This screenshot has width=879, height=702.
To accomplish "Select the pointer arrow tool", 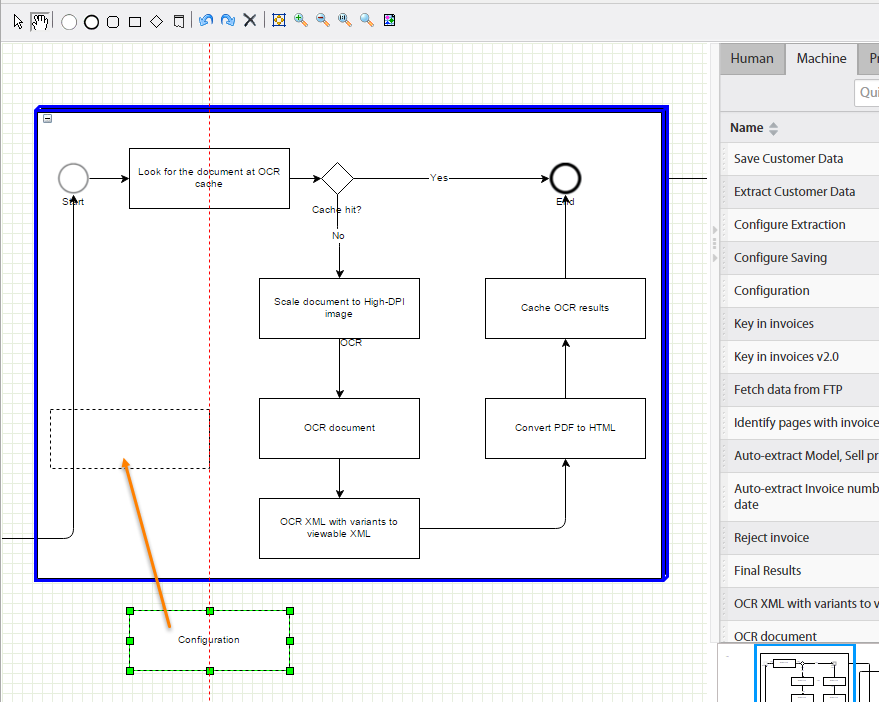I will click(18, 21).
